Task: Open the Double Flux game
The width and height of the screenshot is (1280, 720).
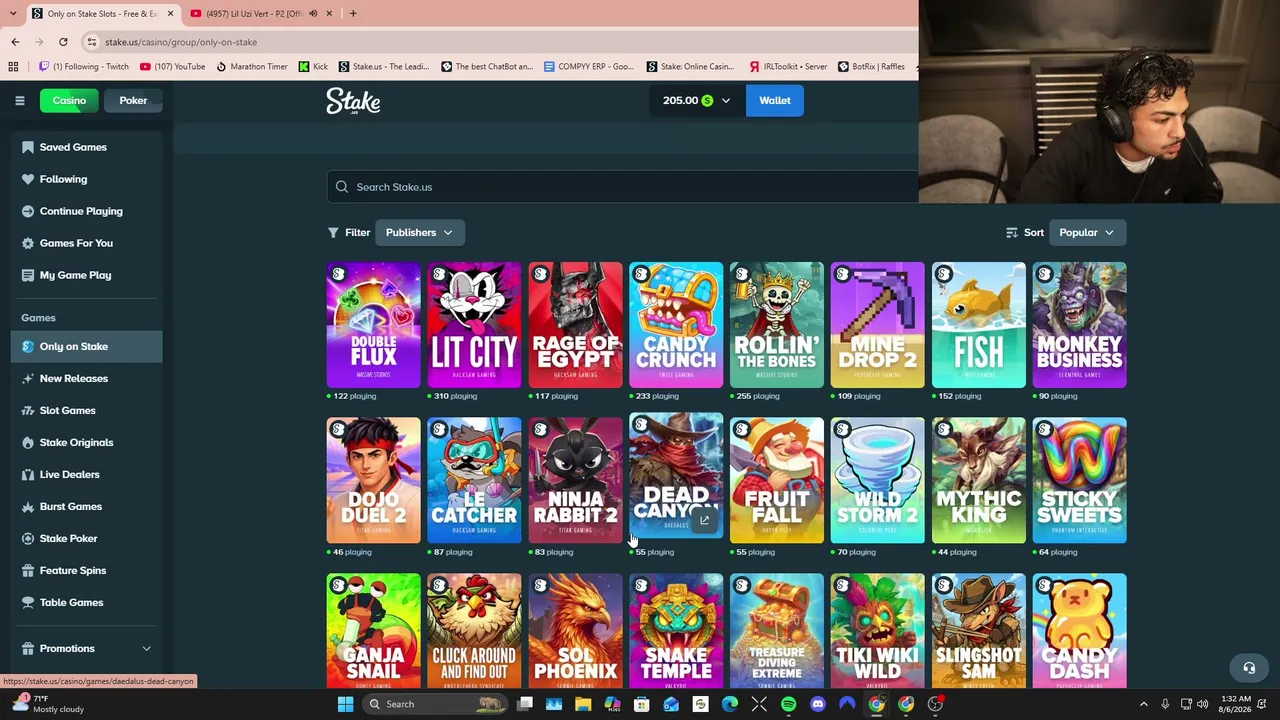Action: coord(373,325)
